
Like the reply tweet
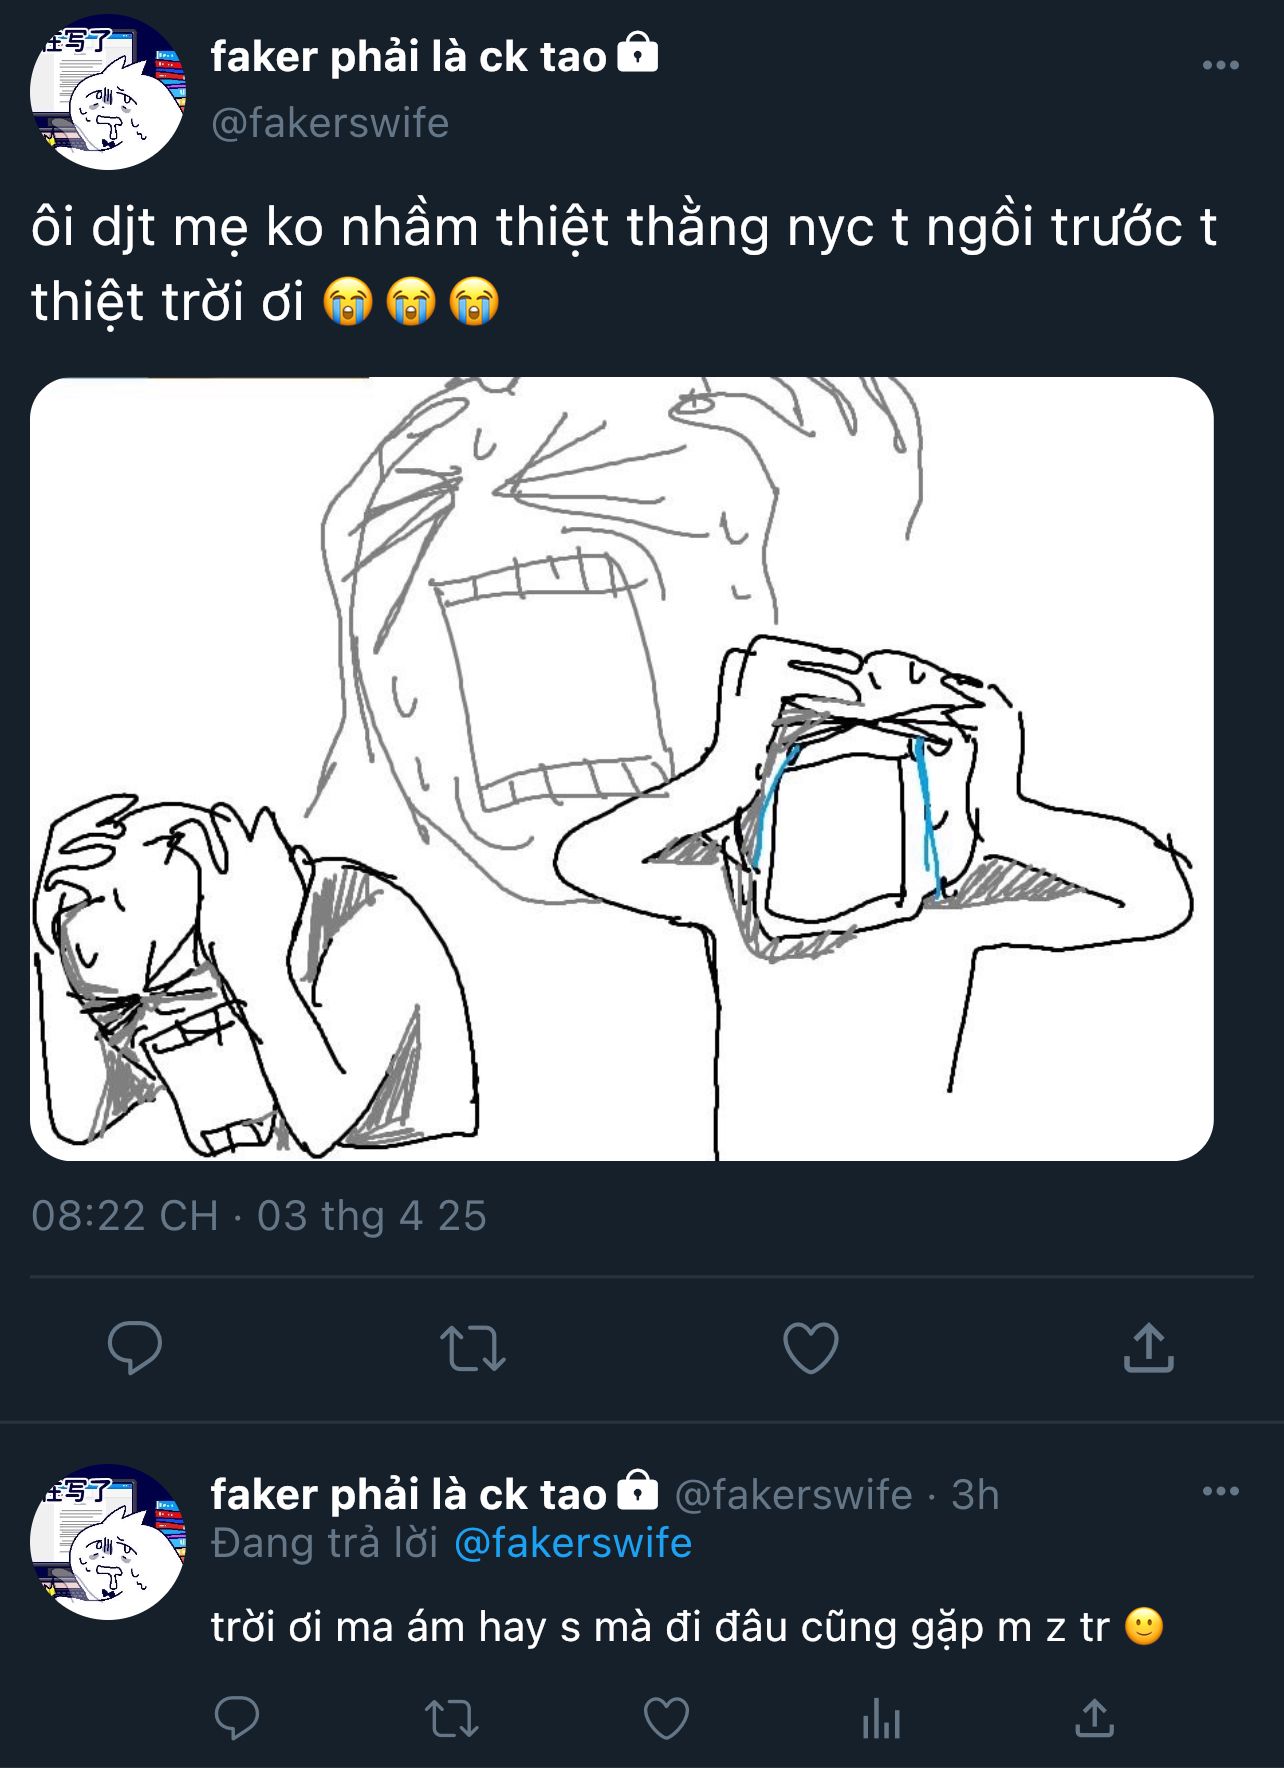click(666, 1719)
